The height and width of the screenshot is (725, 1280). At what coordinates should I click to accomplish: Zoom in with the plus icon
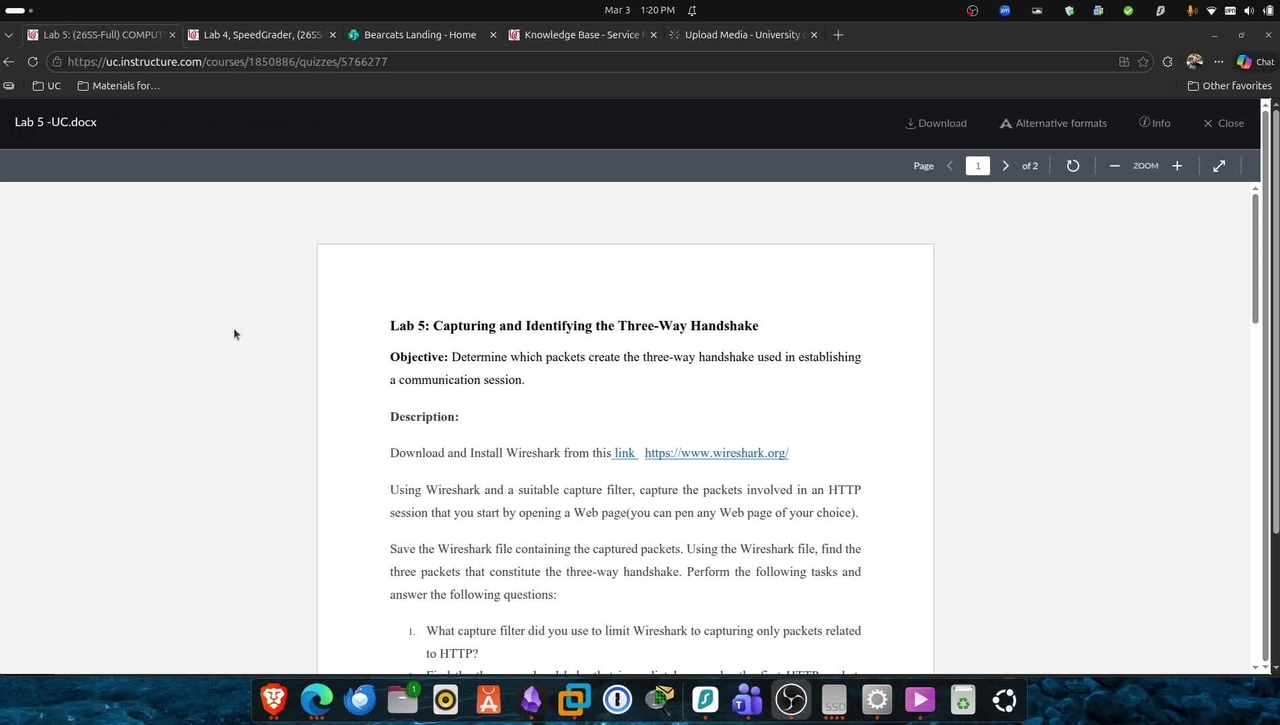1177,166
